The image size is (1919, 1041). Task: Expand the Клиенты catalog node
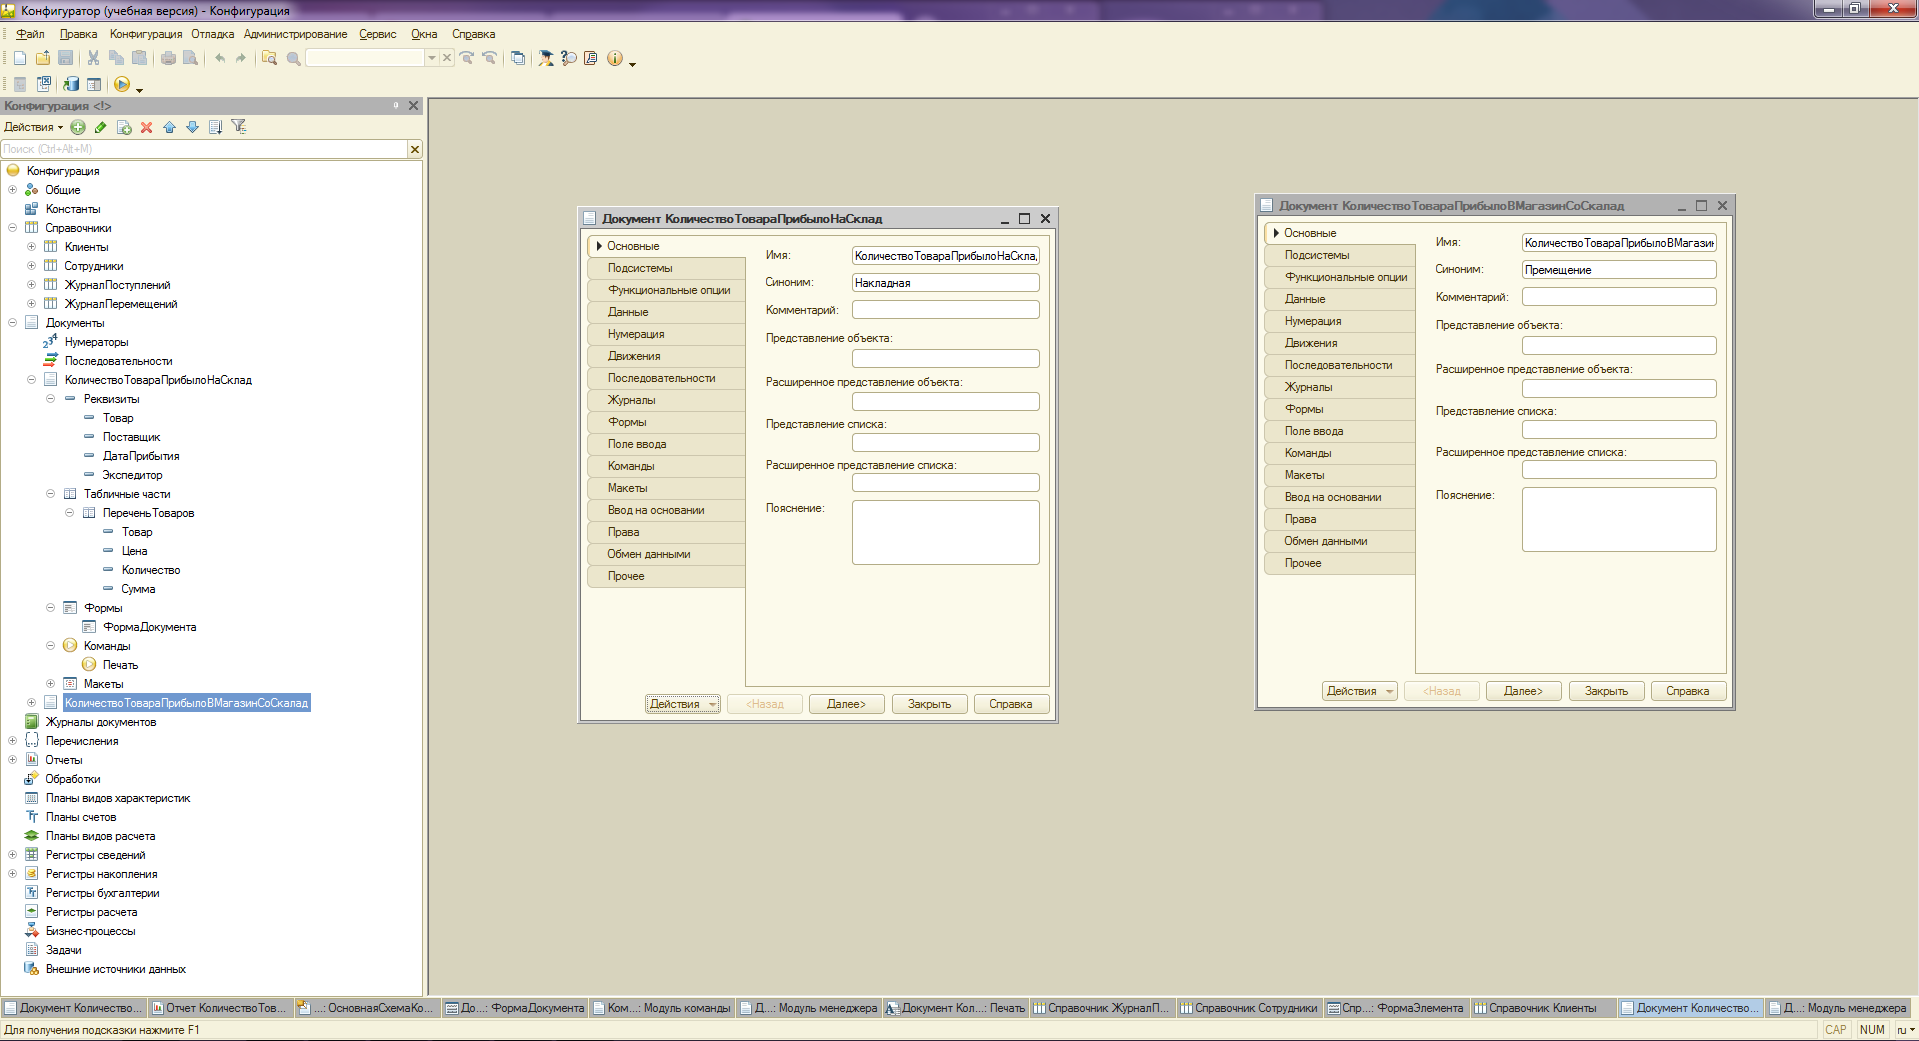(31, 247)
